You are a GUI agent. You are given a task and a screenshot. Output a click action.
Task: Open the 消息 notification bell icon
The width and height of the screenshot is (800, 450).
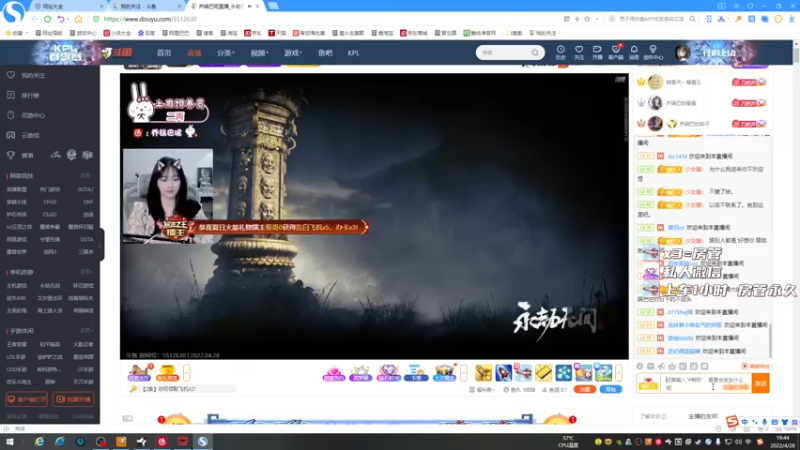click(x=634, y=52)
